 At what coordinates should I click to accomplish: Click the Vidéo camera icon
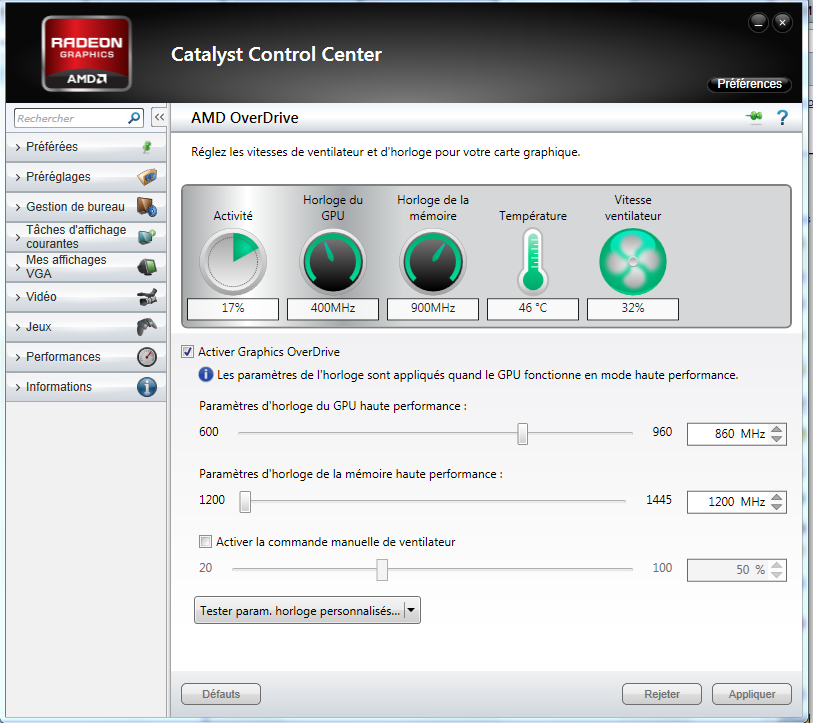pos(147,297)
